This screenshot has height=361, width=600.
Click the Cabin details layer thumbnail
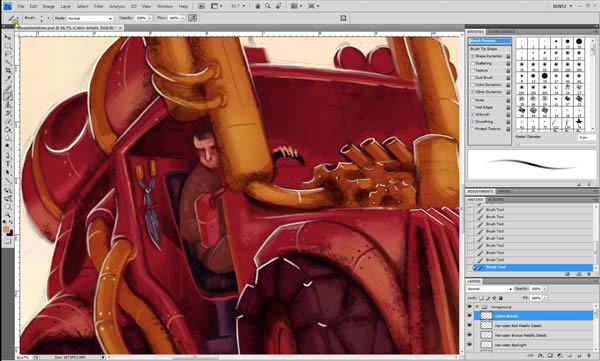[x=486, y=316]
